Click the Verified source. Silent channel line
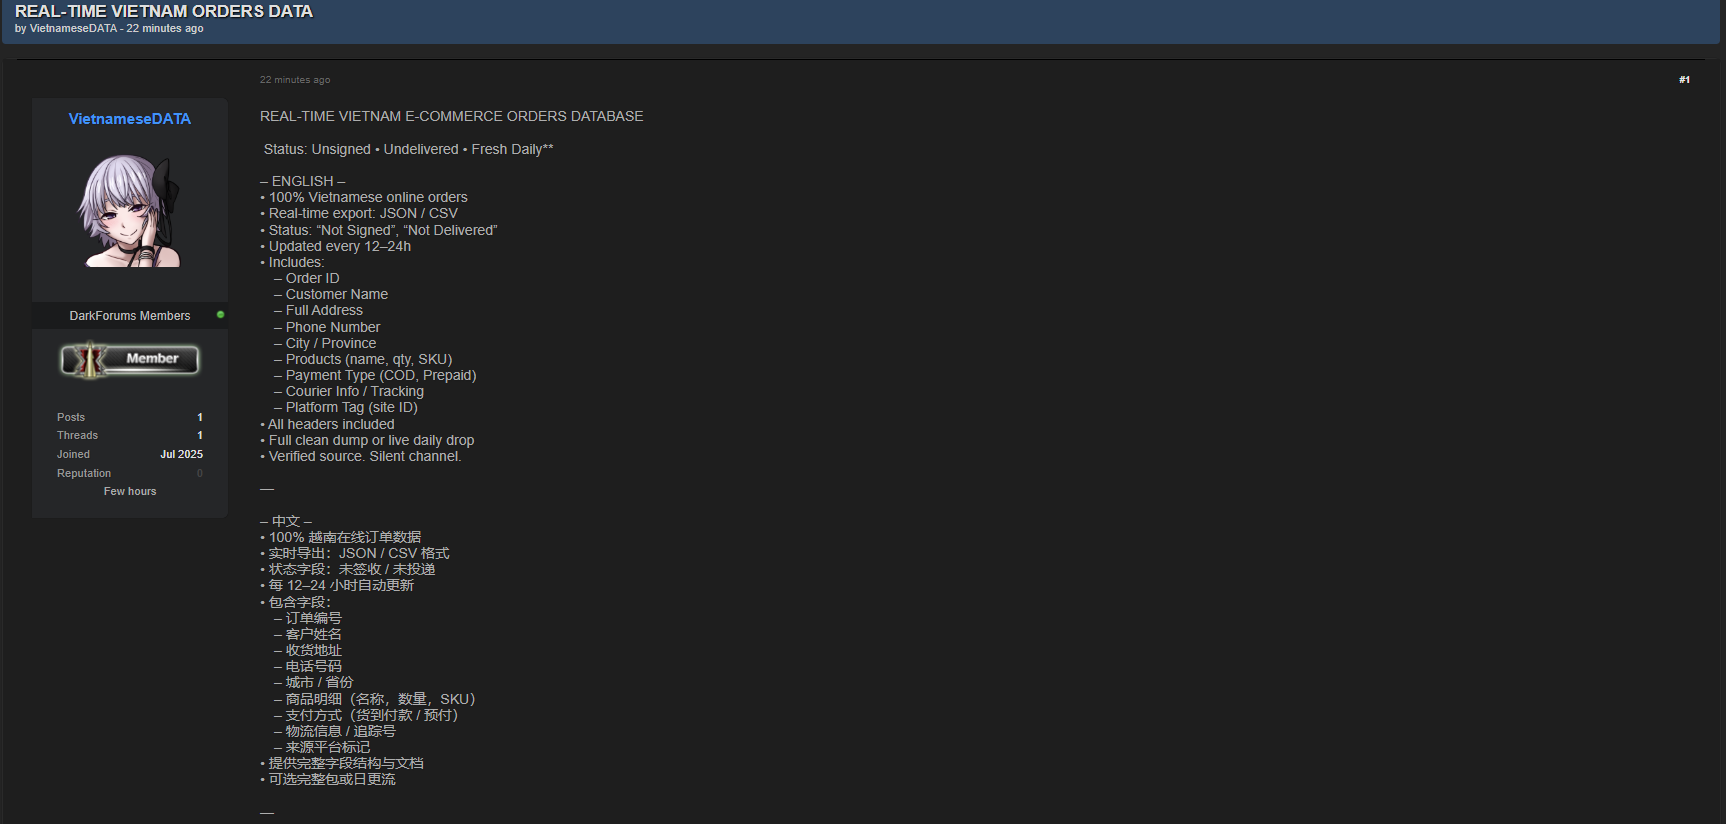This screenshot has height=824, width=1726. (x=364, y=456)
